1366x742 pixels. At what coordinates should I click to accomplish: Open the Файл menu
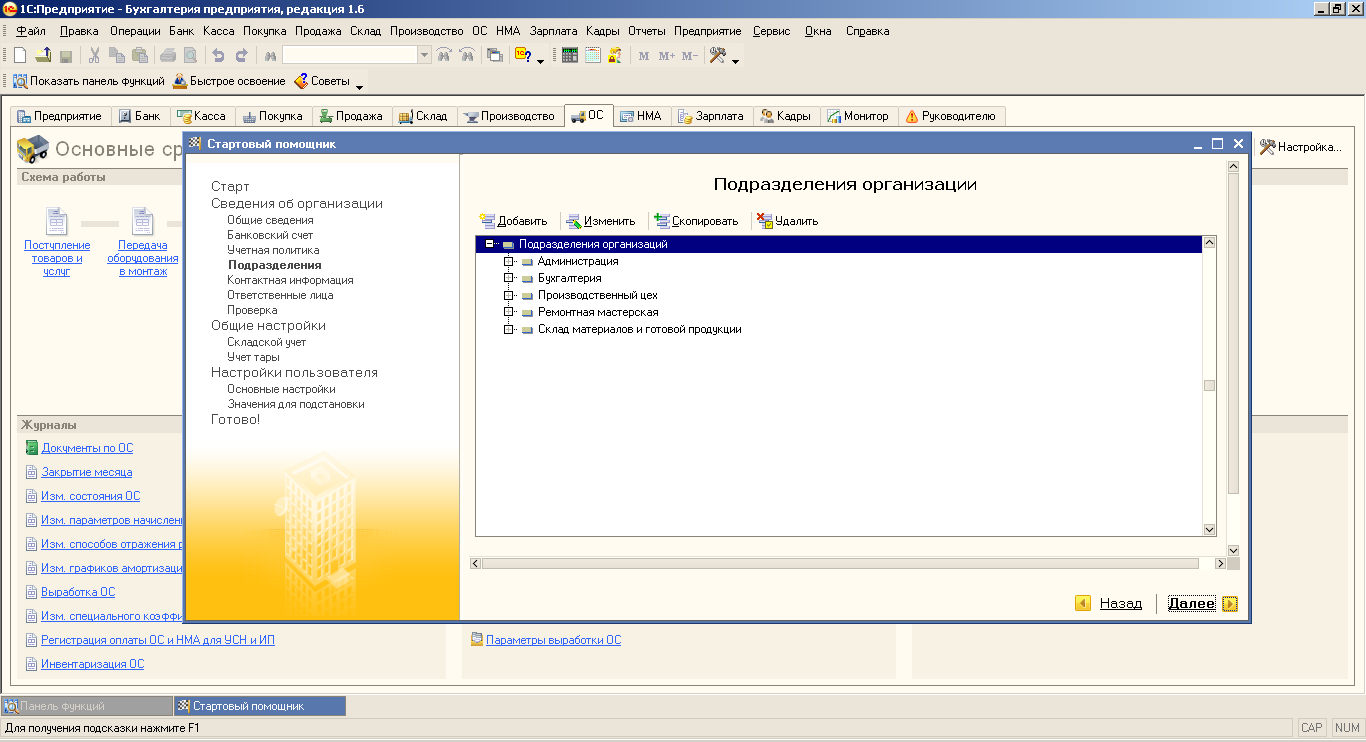tap(31, 31)
